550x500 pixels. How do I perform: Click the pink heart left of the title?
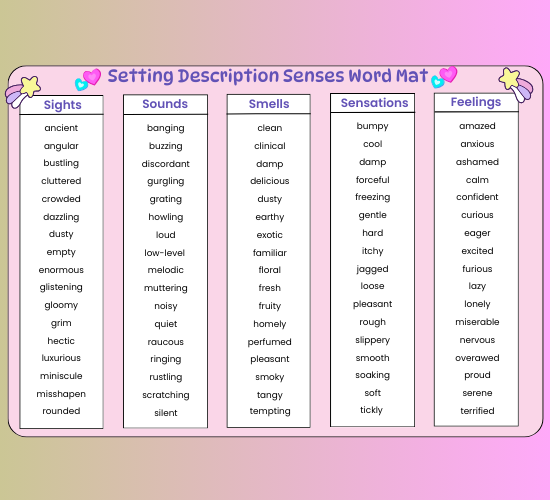pos(92,76)
